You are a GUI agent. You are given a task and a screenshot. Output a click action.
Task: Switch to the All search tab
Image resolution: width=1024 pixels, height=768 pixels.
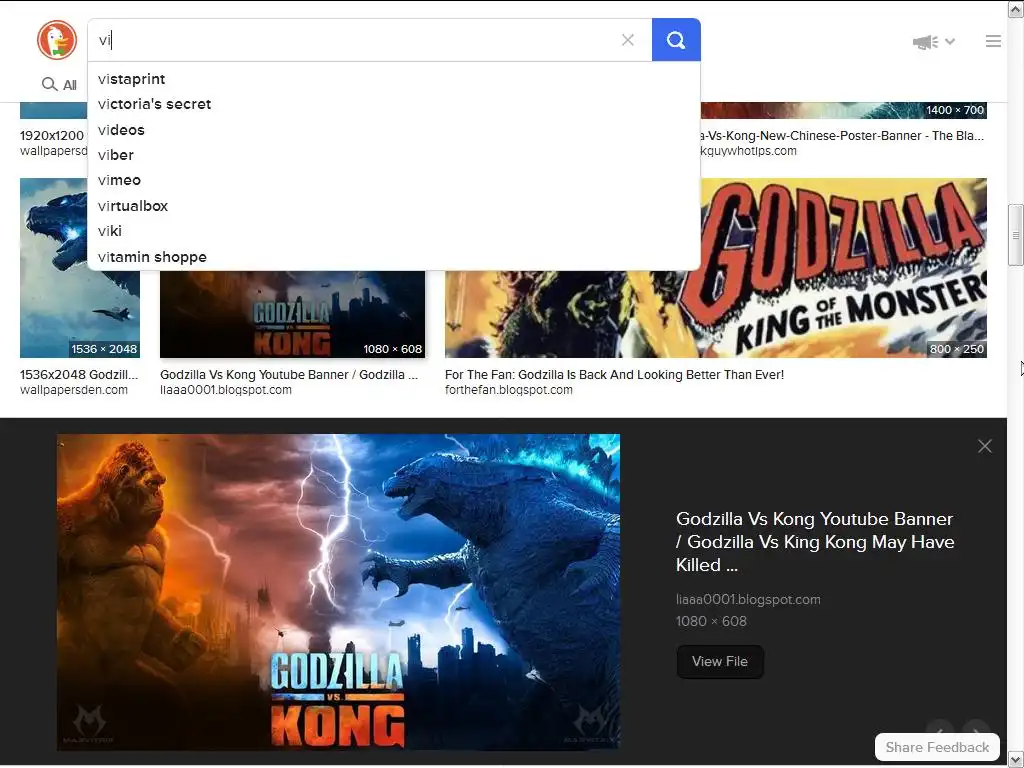pos(59,85)
